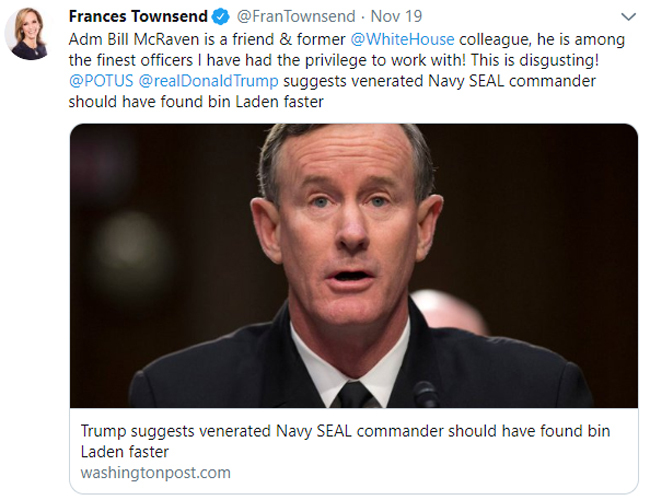Image resolution: width=650 pixels, height=500 pixels.
Task: Open the tweet options caret menu
Action: [627, 17]
